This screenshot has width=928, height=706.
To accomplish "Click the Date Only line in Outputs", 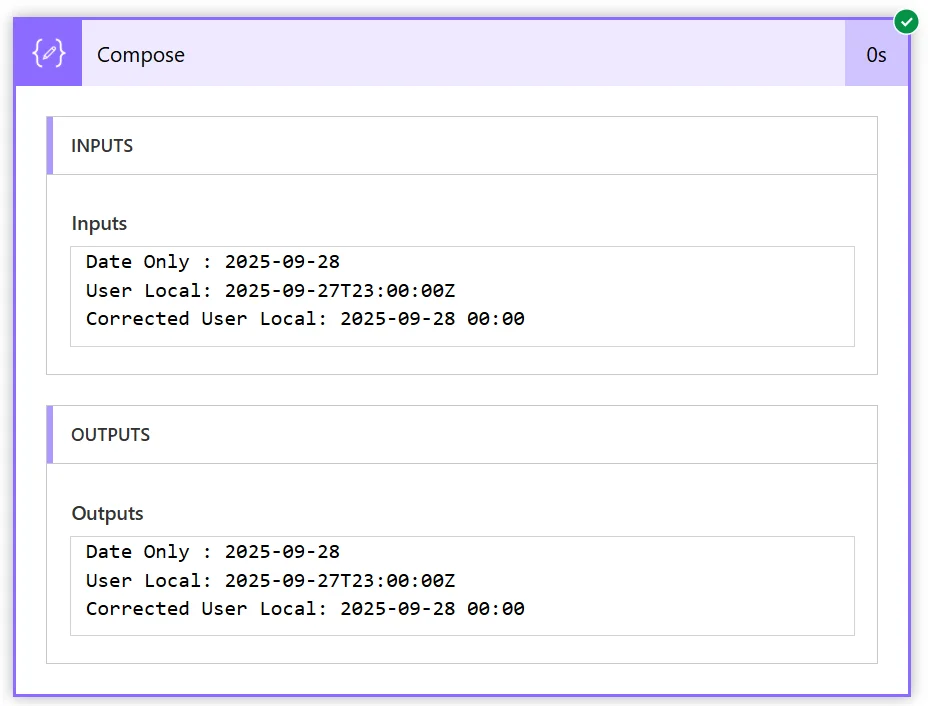I will pyautogui.click(x=213, y=552).
